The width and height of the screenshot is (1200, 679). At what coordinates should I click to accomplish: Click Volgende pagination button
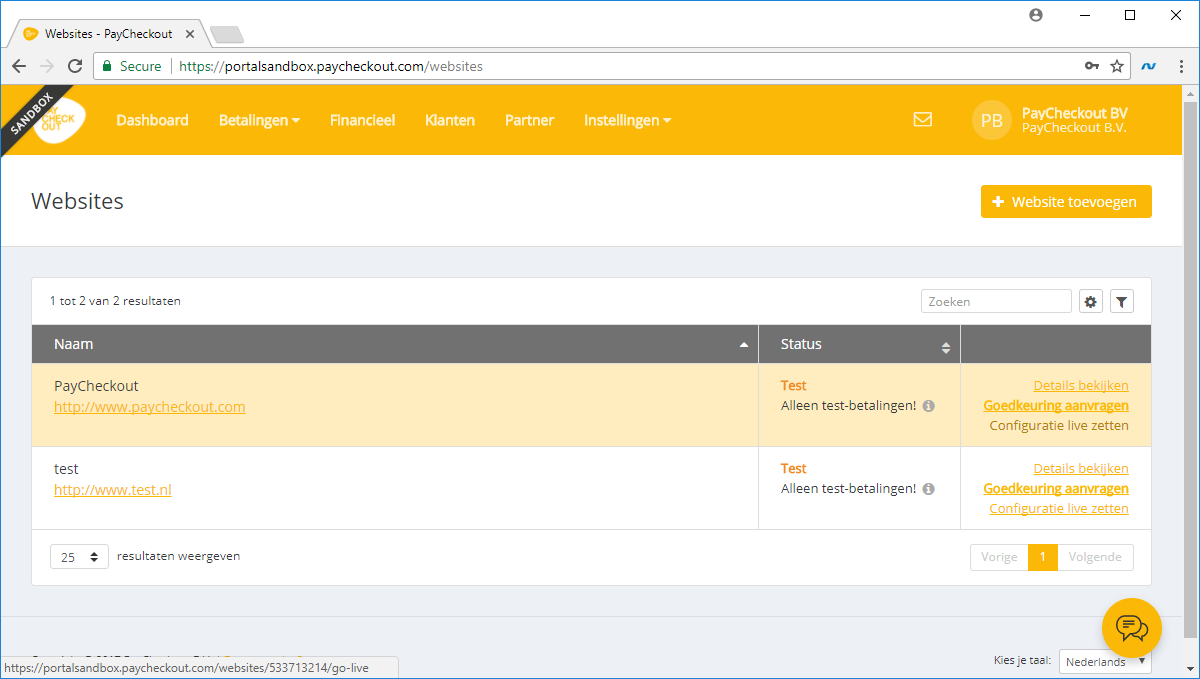[1095, 557]
